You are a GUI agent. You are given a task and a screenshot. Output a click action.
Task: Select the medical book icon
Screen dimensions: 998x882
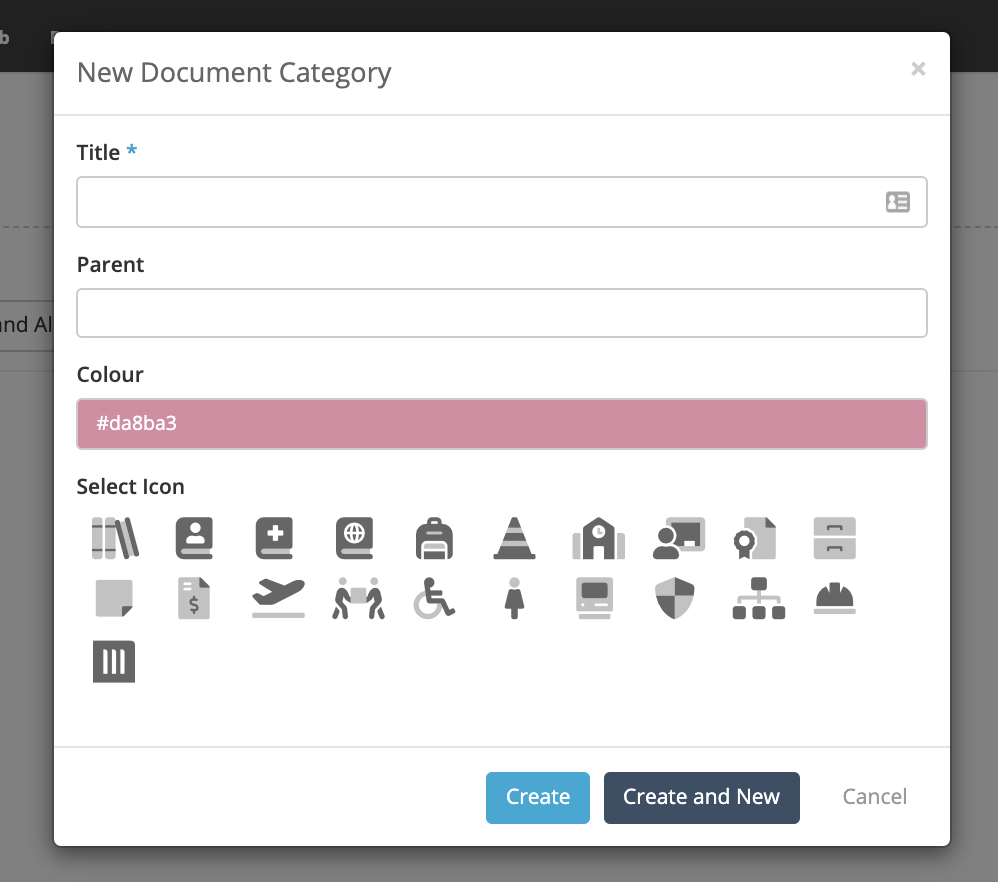click(274, 538)
